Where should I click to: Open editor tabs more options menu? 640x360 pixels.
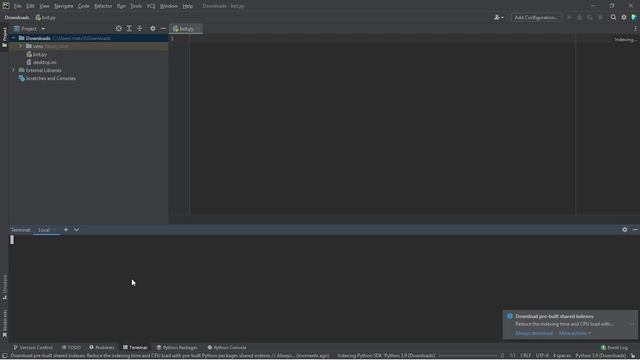635,29
